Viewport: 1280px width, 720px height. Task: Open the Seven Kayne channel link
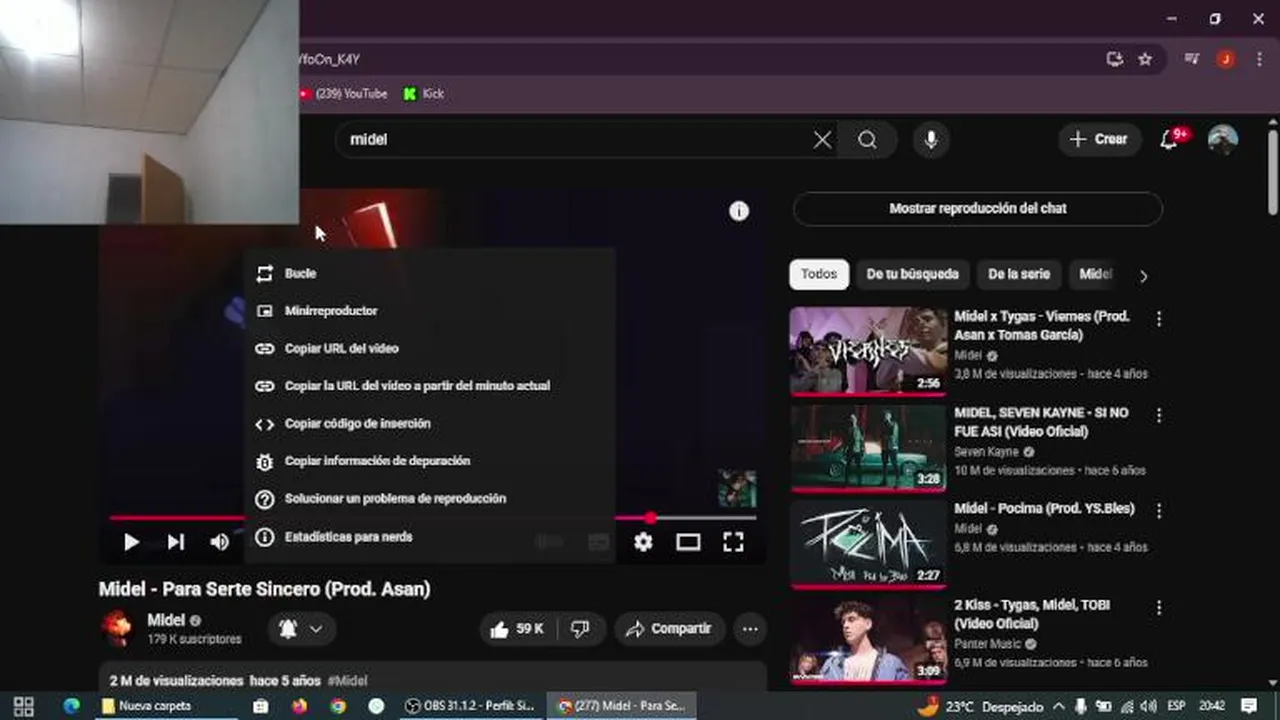tap(987, 452)
